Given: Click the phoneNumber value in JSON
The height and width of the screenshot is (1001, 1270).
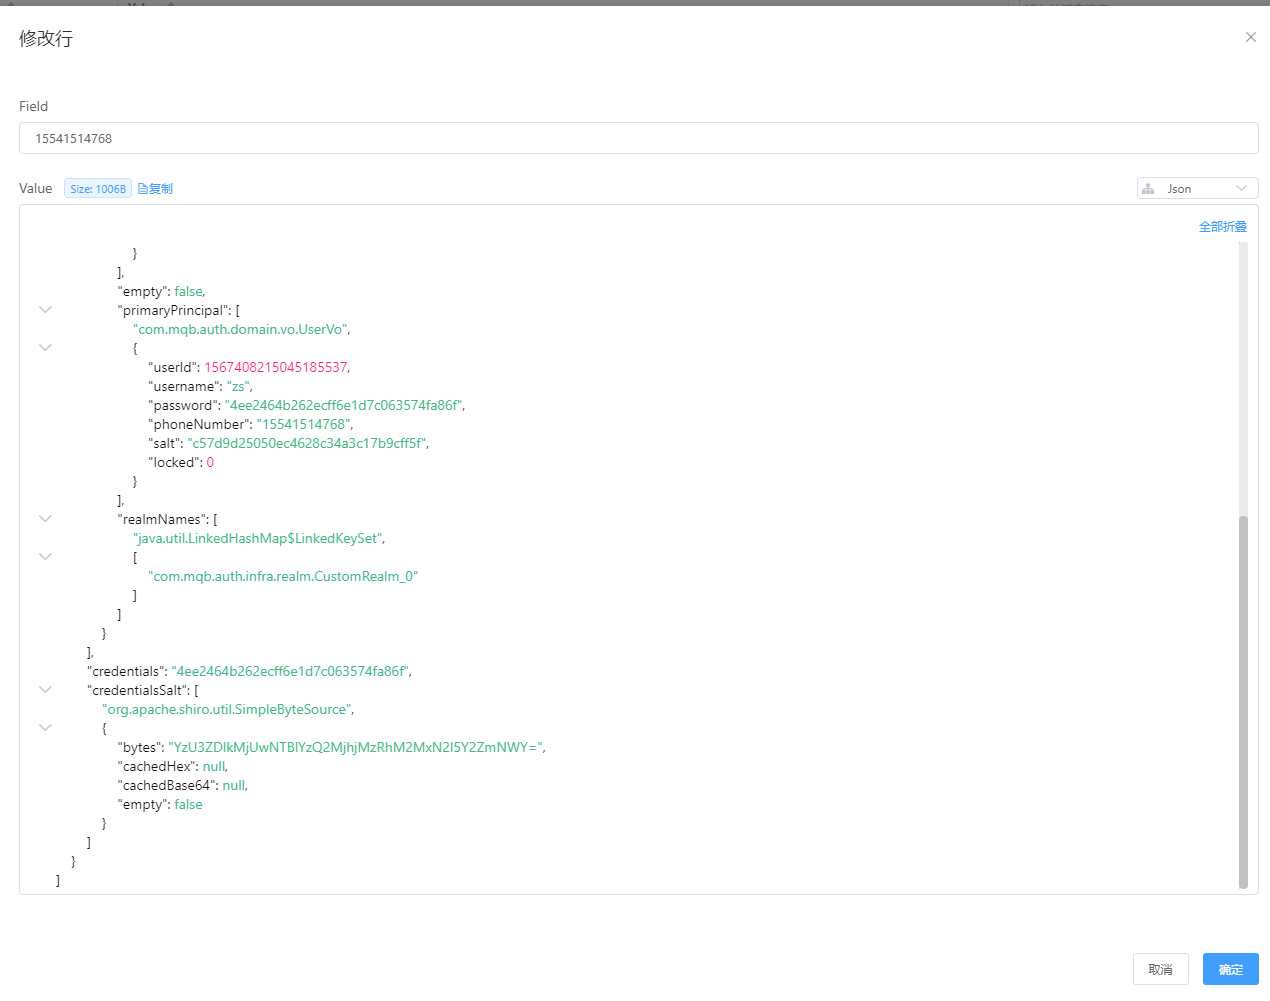Looking at the screenshot, I should tap(303, 425).
